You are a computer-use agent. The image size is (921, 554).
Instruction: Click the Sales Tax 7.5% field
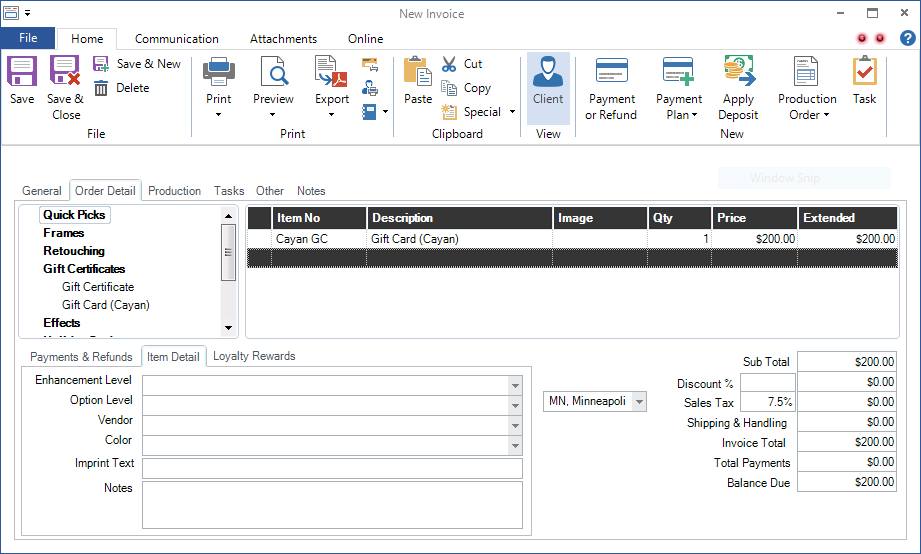click(767, 402)
